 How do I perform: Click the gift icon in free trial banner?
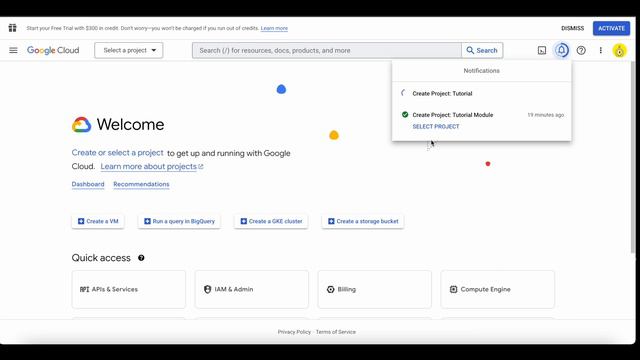pyautogui.click(x=13, y=28)
